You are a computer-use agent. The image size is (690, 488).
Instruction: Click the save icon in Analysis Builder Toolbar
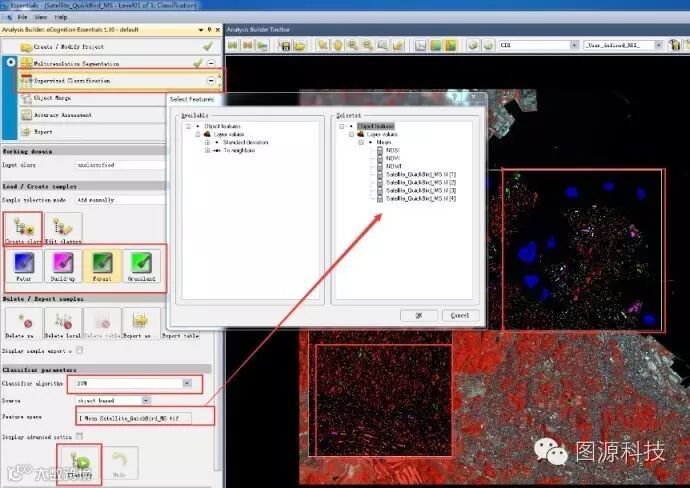(x=285, y=45)
